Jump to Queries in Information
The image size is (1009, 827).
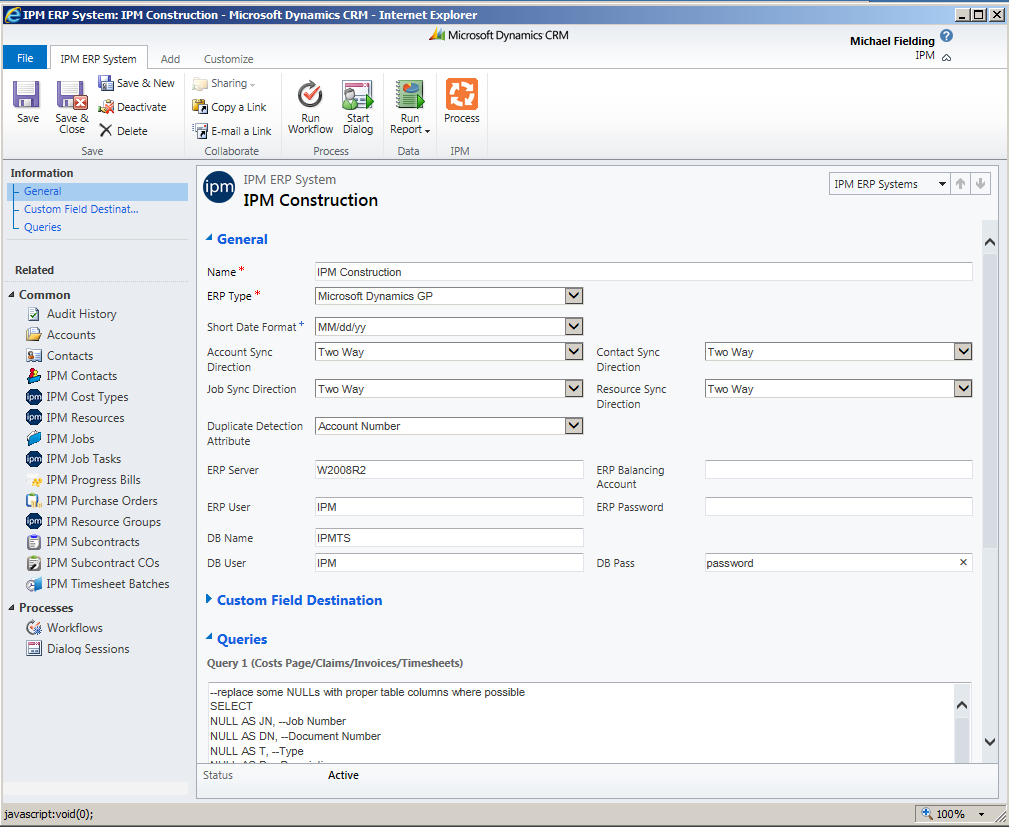point(42,227)
